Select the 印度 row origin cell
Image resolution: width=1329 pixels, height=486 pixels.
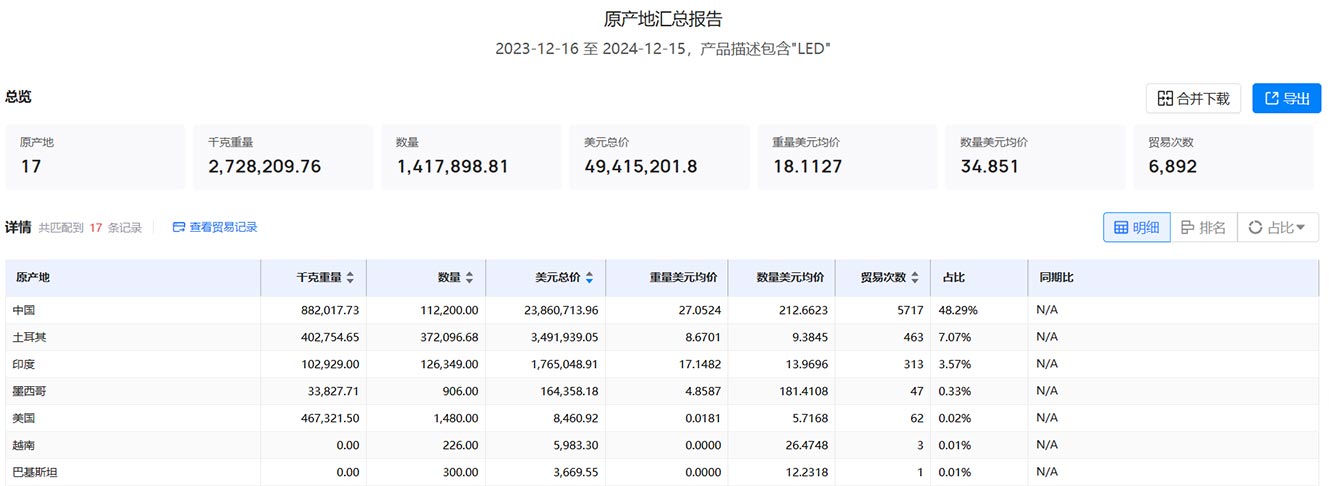pyautogui.click(x=133, y=364)
